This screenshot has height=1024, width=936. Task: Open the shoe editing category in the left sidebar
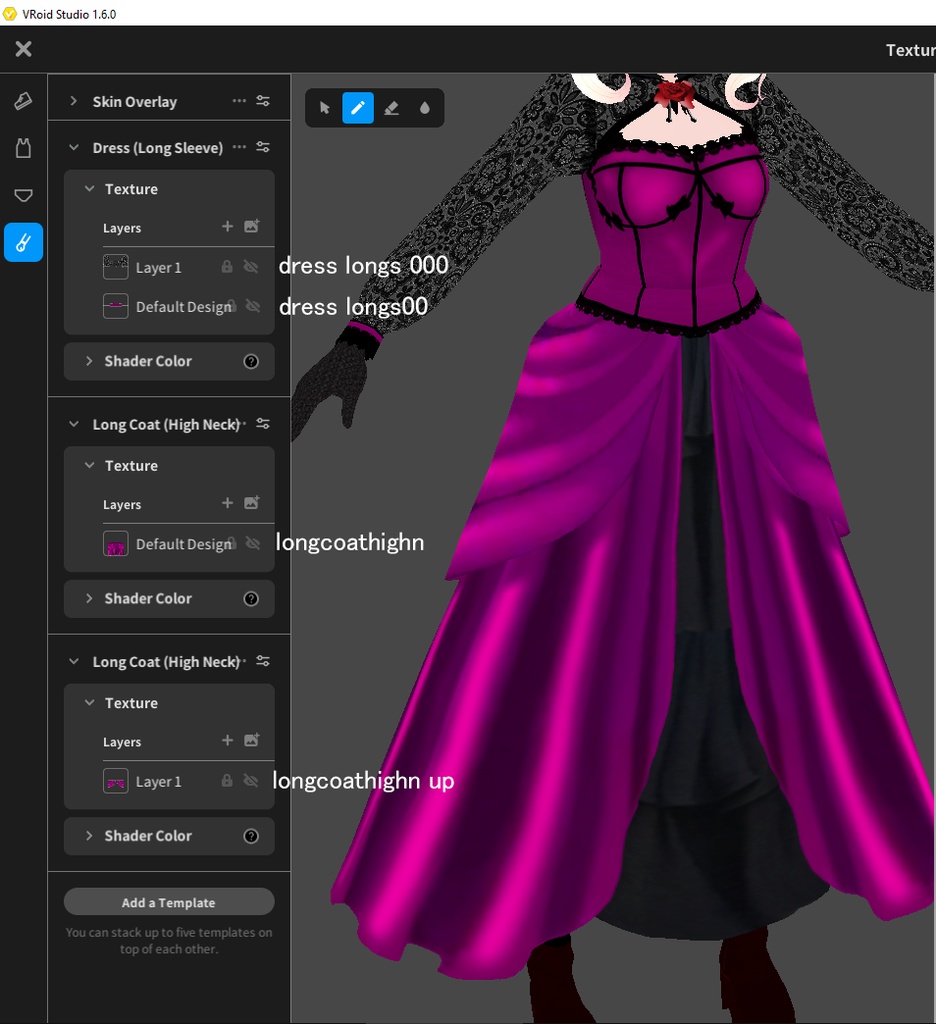(22, 100)
